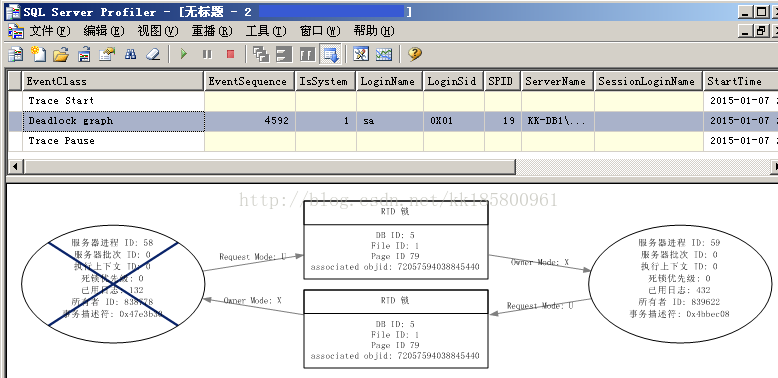Select the Trace Start row
This screenshot has height=378, width=778.
[x=392, y=101]
